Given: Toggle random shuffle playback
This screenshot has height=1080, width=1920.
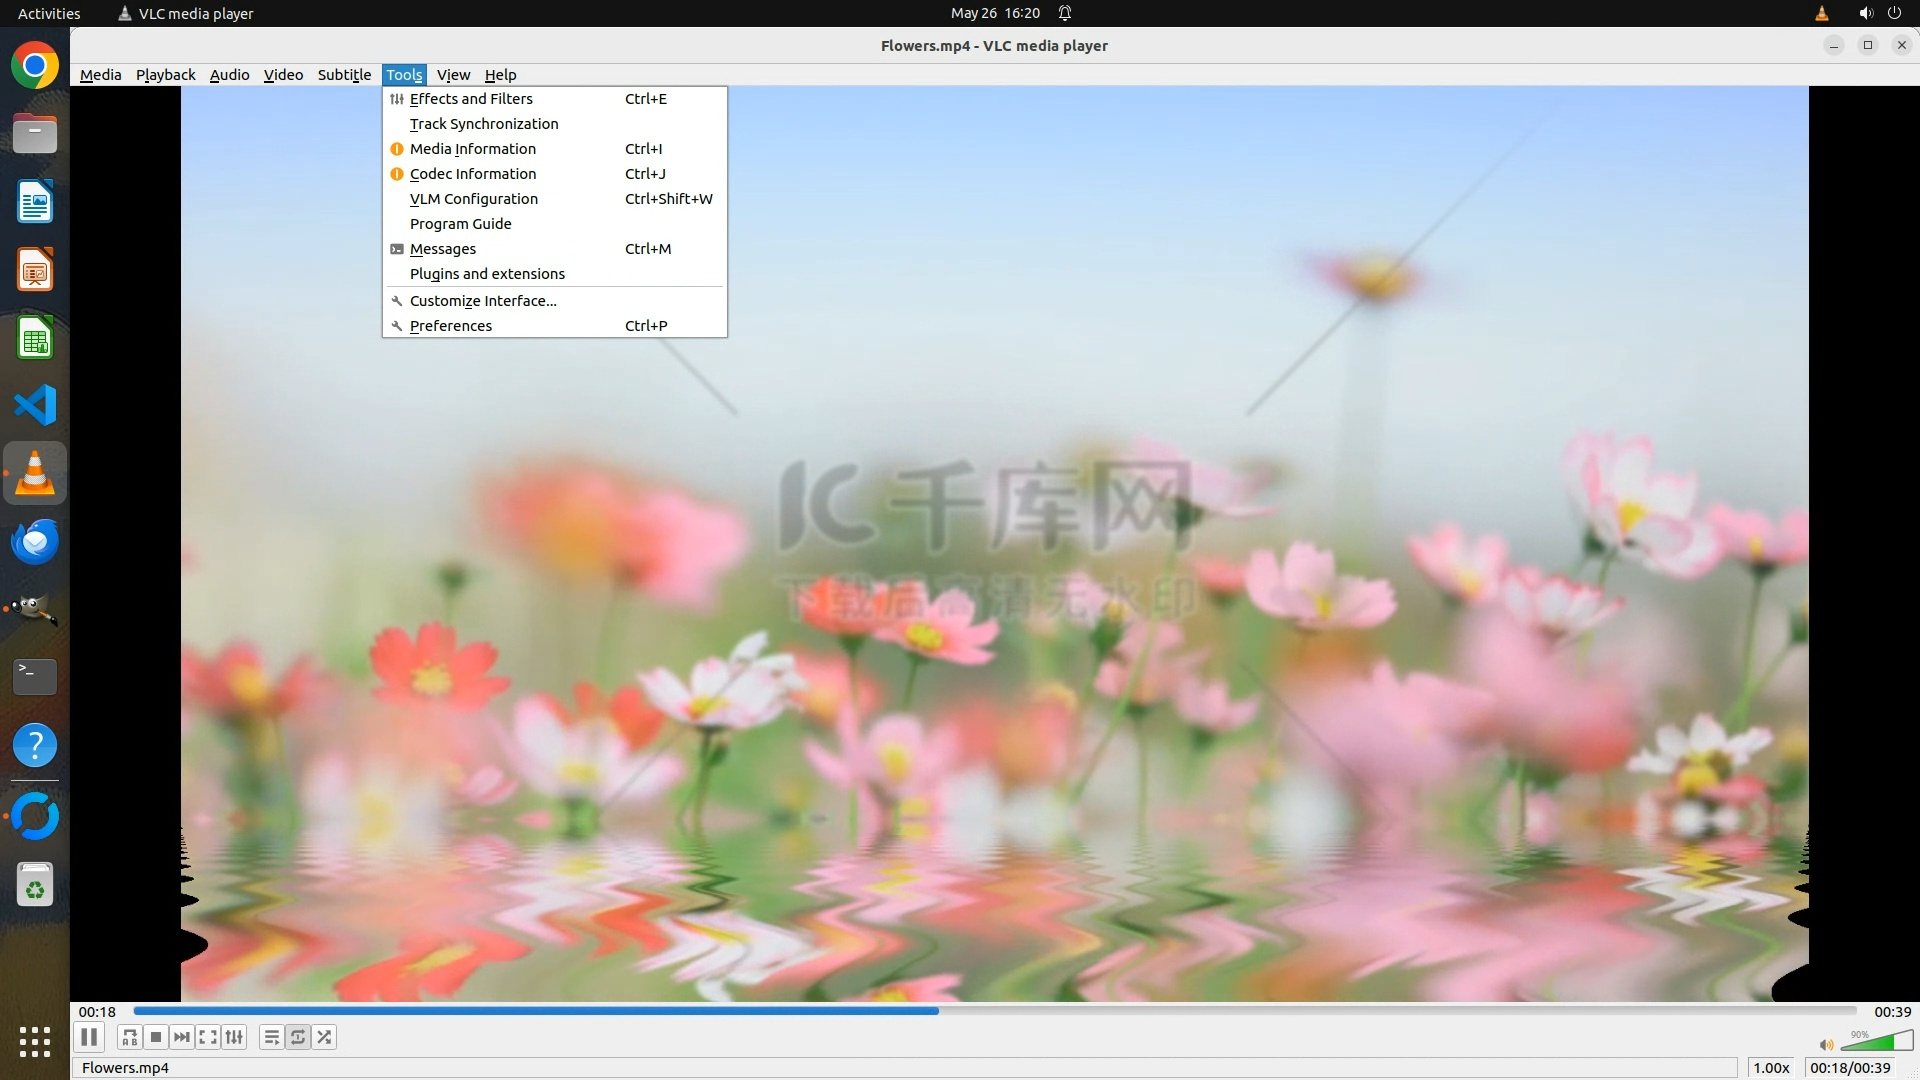Looking at the screenshot, I should (324, 1037).
